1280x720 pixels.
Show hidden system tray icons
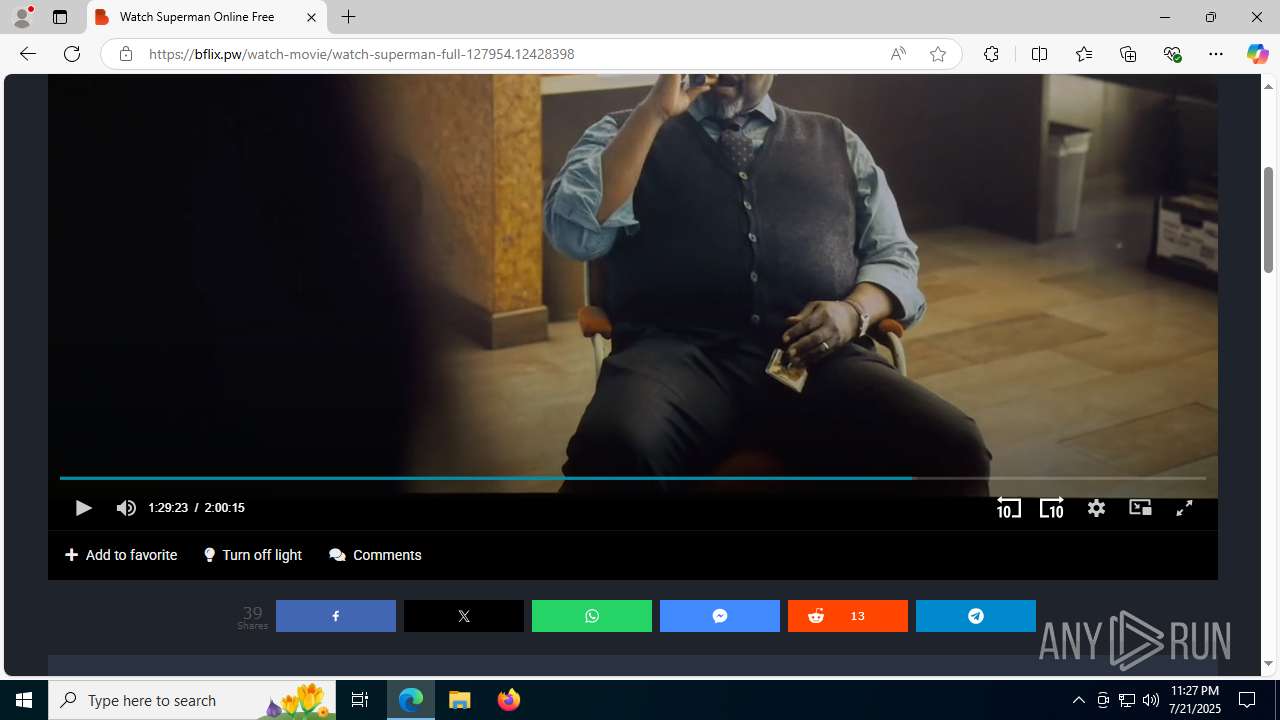click(x=1078, y=700)
